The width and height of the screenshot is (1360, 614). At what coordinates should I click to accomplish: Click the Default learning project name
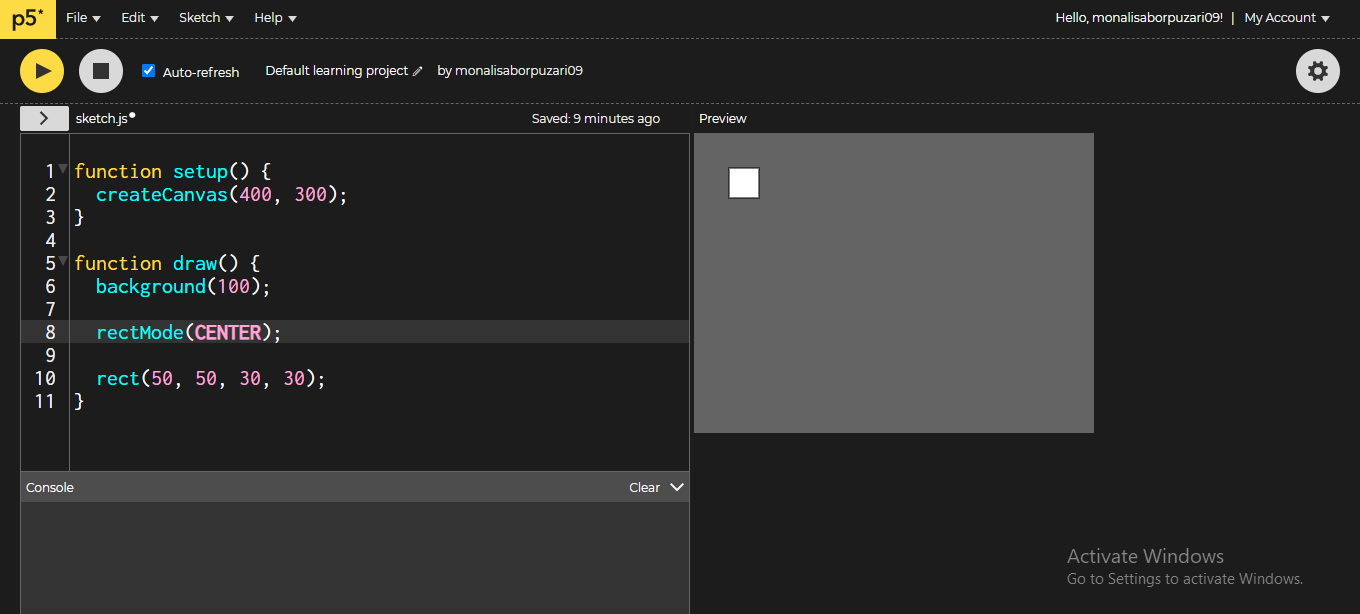click(x=337, y=71)
